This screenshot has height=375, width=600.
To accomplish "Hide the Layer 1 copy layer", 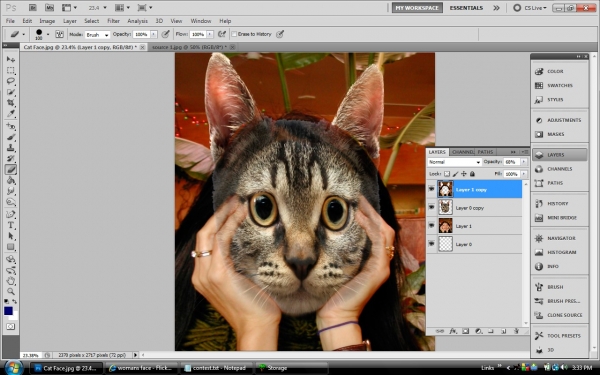I will coord(432,189).
